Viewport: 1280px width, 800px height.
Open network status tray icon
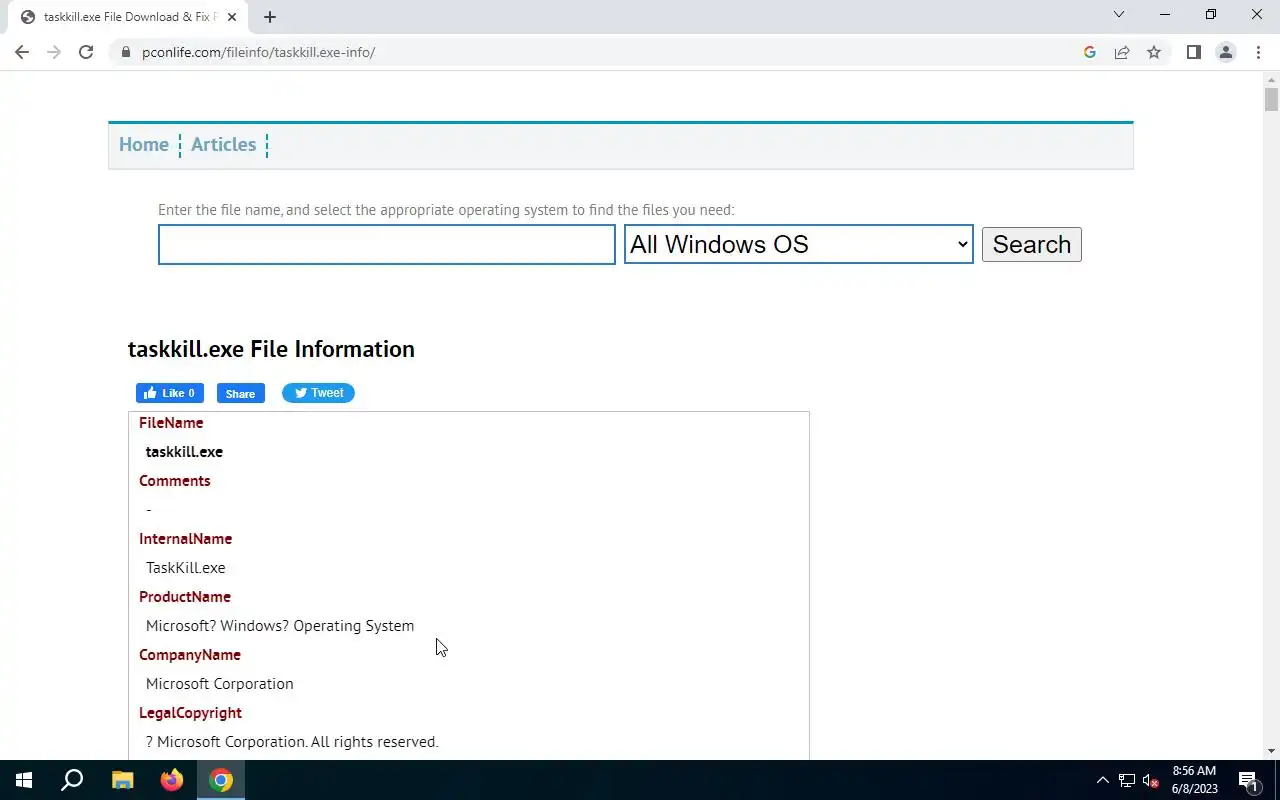point(1127,780)
